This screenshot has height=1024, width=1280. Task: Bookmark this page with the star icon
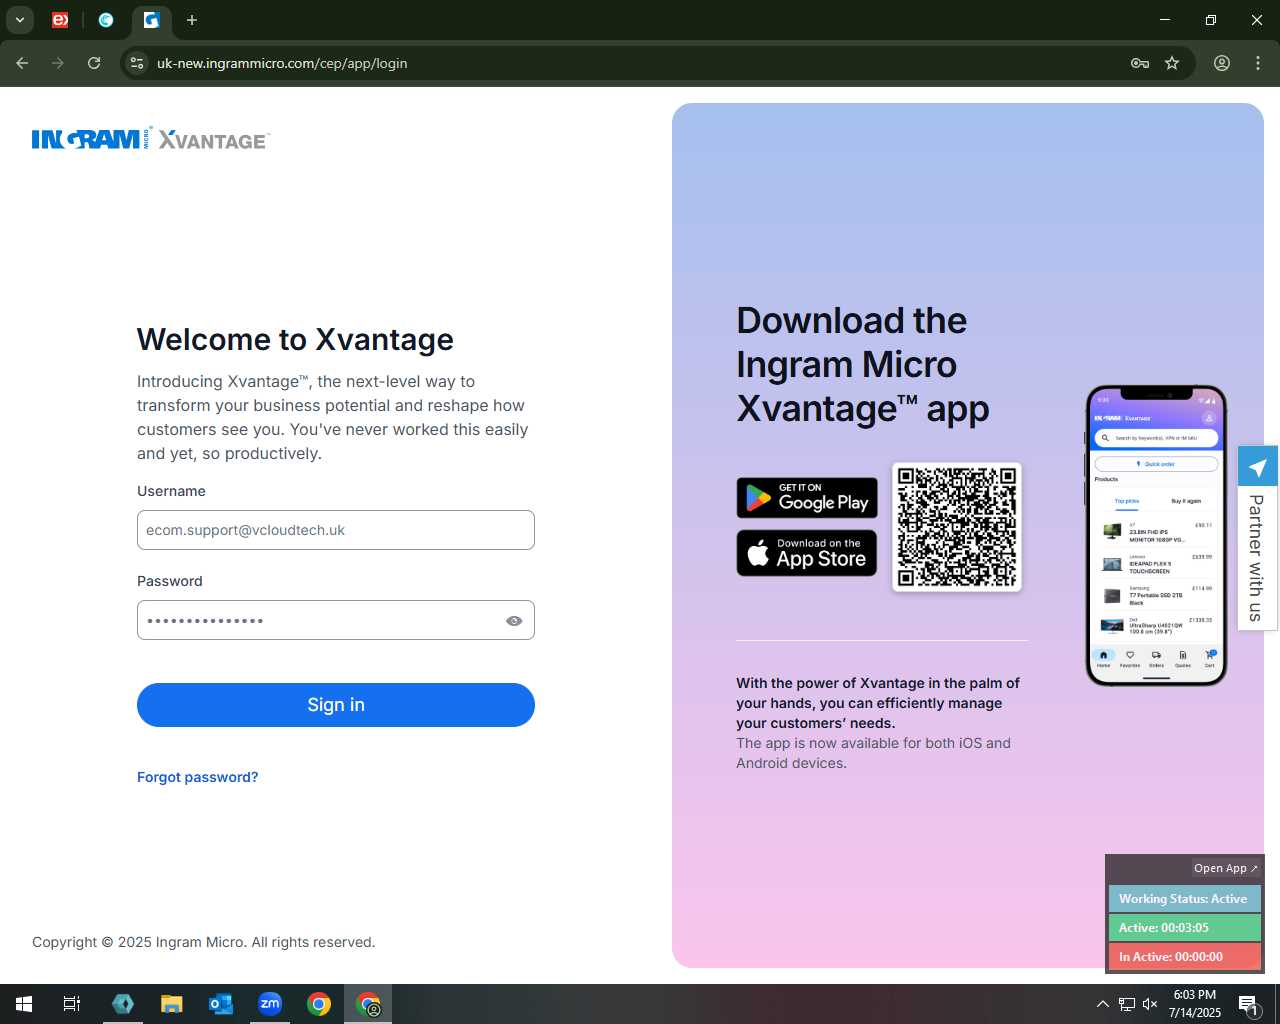pos(1172,63)
